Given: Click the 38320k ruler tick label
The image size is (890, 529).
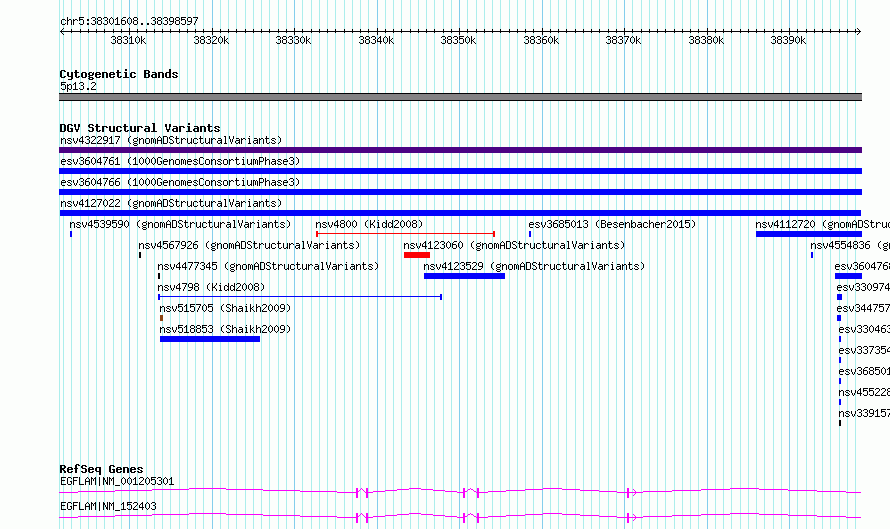Looking at the screenshot, I should 211,40.
